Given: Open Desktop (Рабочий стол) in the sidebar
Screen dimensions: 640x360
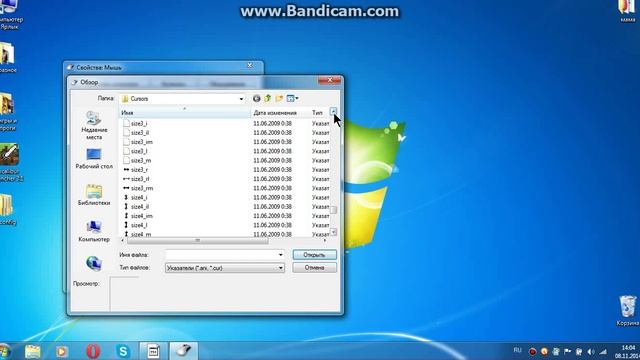Looking at the screenshot, I should pyautogui.click(x=94, y=159).
